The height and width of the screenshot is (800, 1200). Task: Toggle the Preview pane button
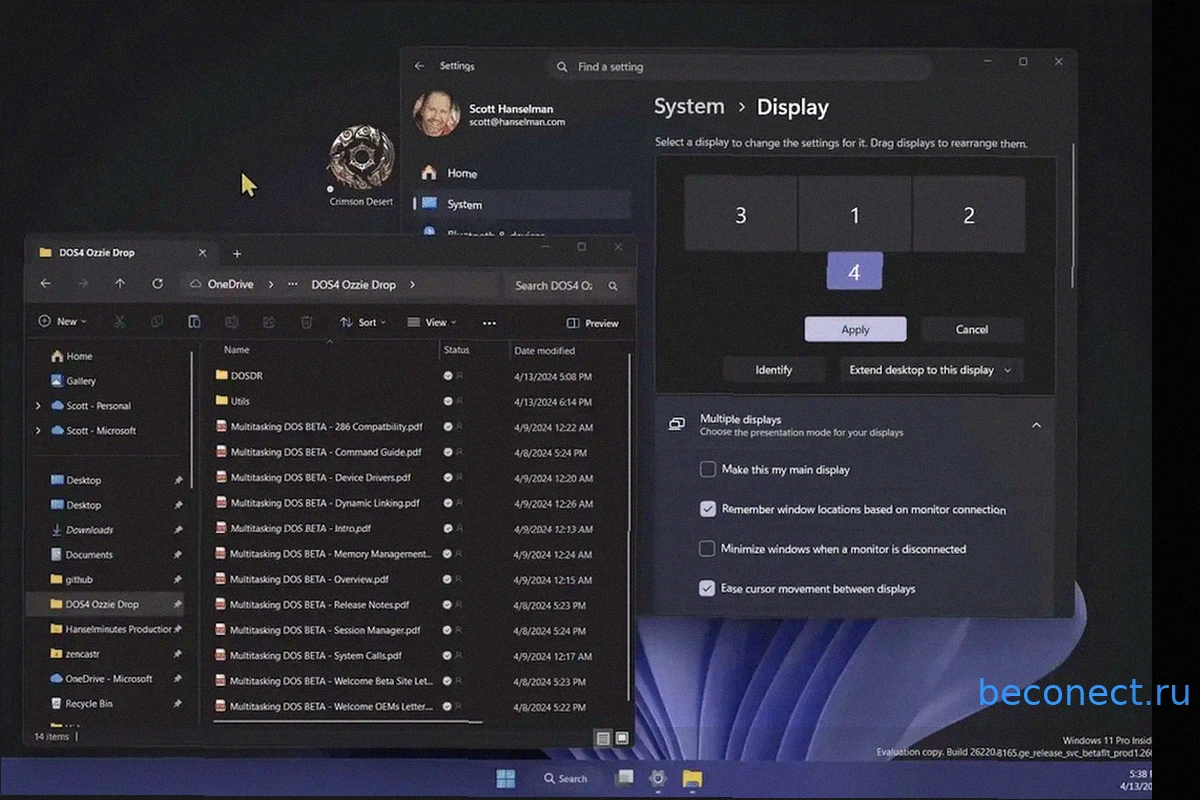[x=592, y=323]
